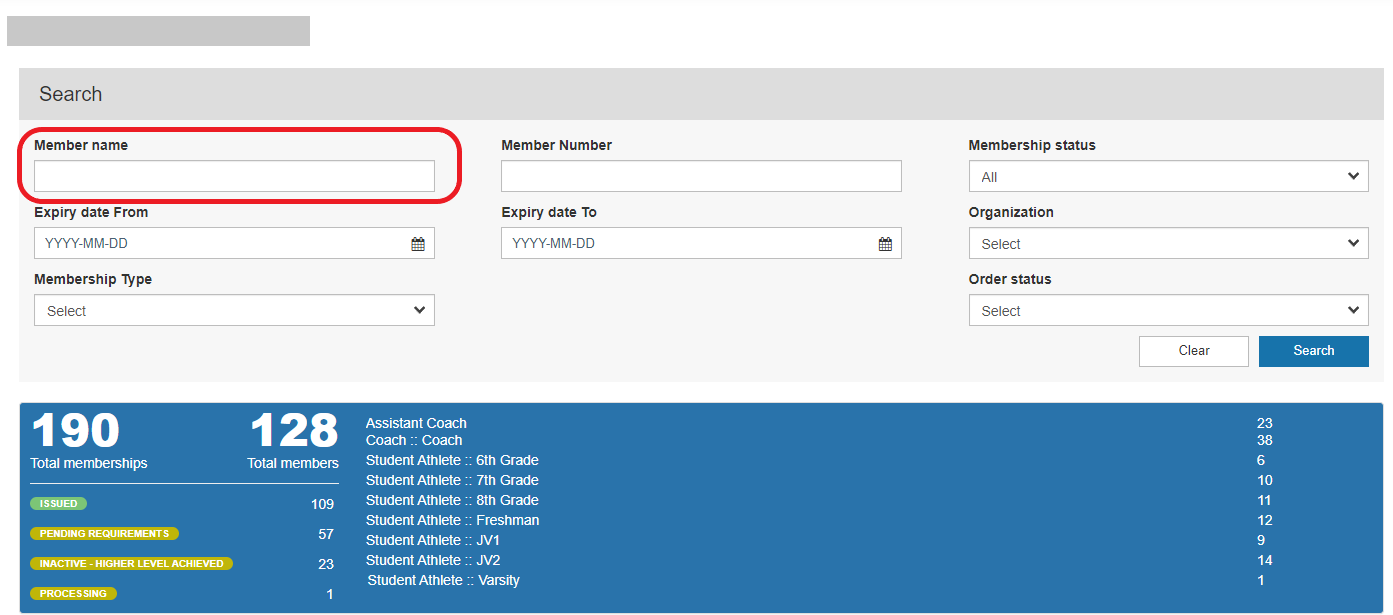
Task: Click the Freshman count 12
Action: (x=1265, y=520)
